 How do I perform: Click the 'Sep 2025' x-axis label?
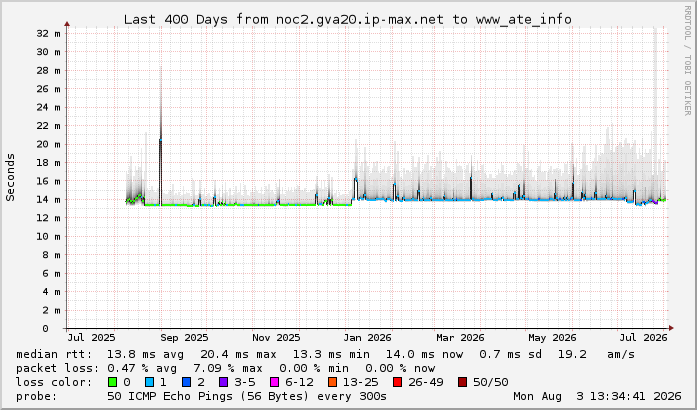tap(184, 338)
